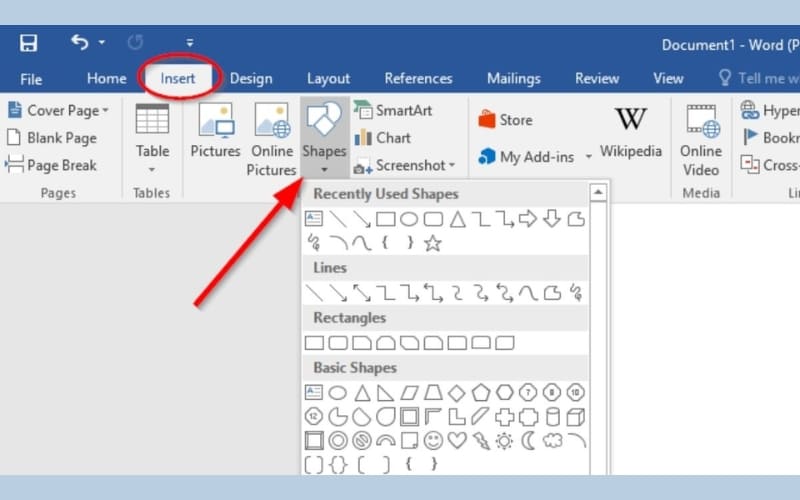Viewport: 800px width, 500px height.
Task: Click the Save icon in title bar
Action: pos(29,43)
